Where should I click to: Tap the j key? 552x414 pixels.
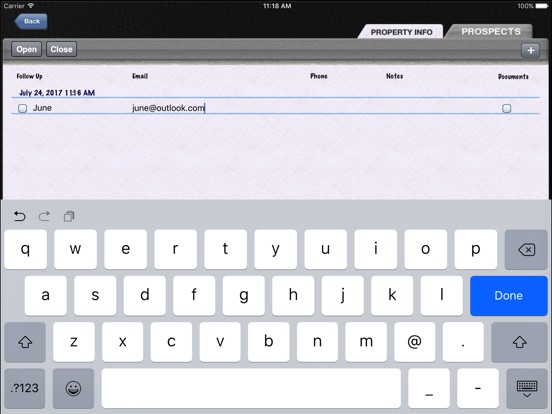pos(343,296)
